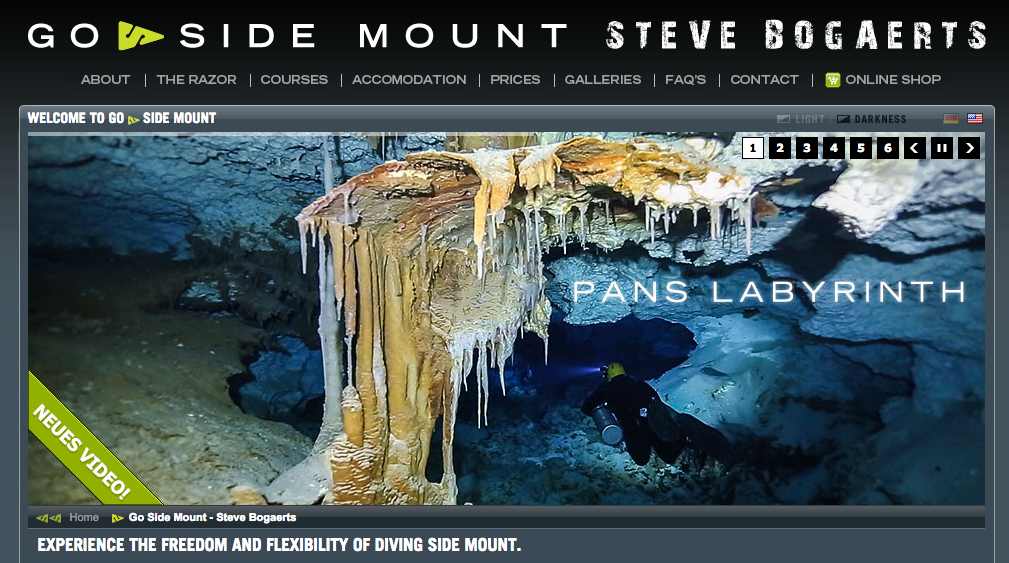Click the green logo arrow in header
This screenshot has height=563, width=1009.
[140, 35]
